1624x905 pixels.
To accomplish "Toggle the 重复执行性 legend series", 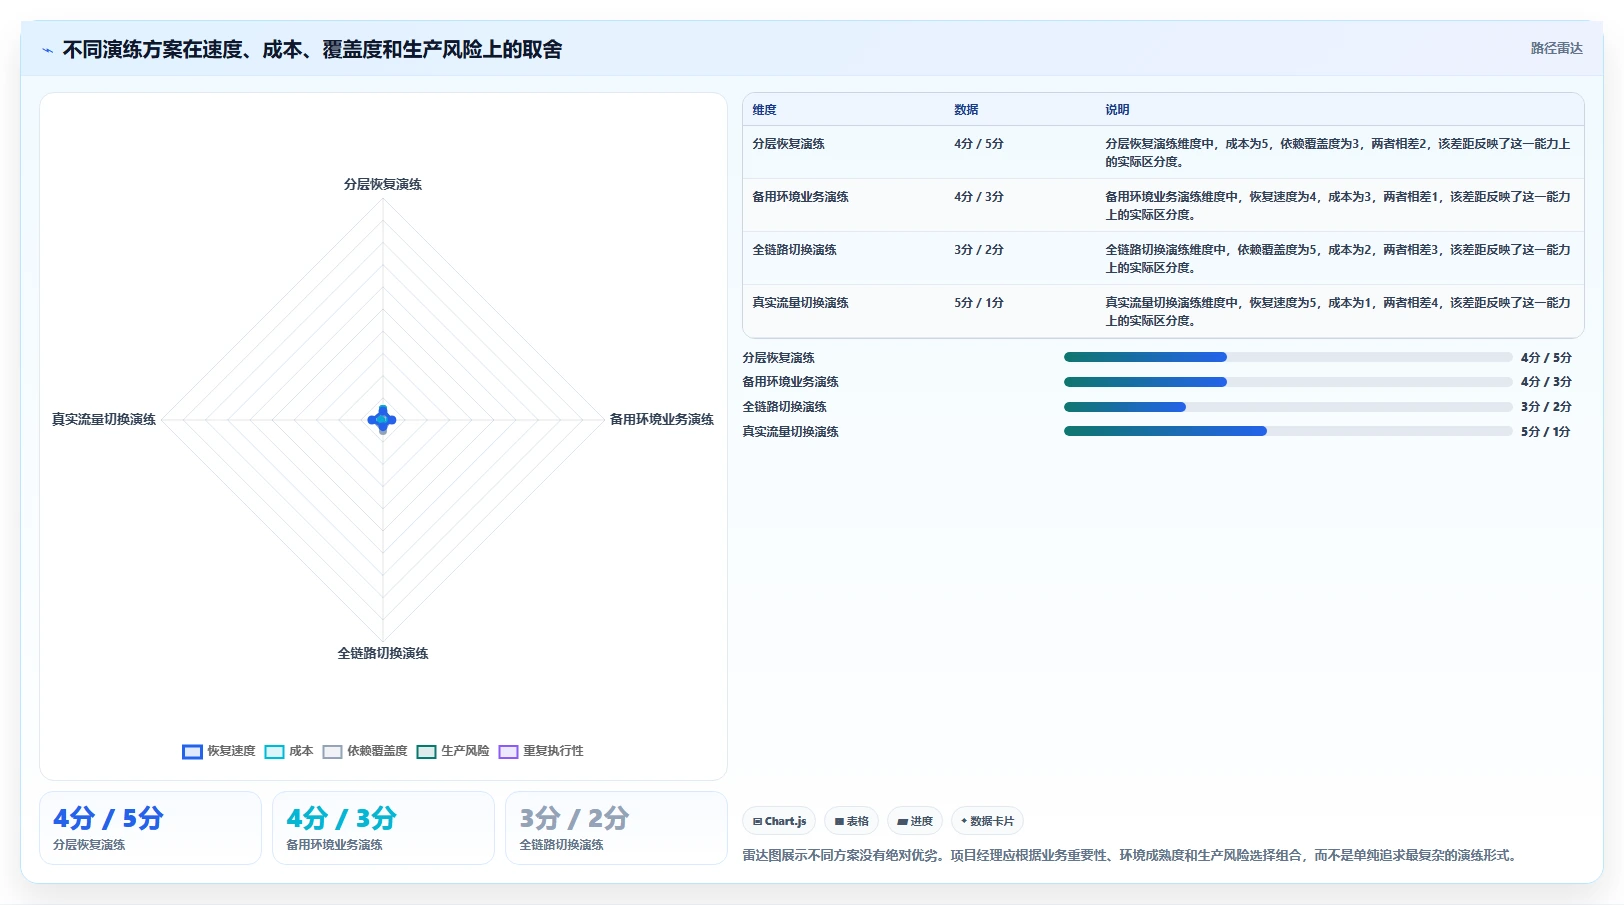I will coord(540,751).
